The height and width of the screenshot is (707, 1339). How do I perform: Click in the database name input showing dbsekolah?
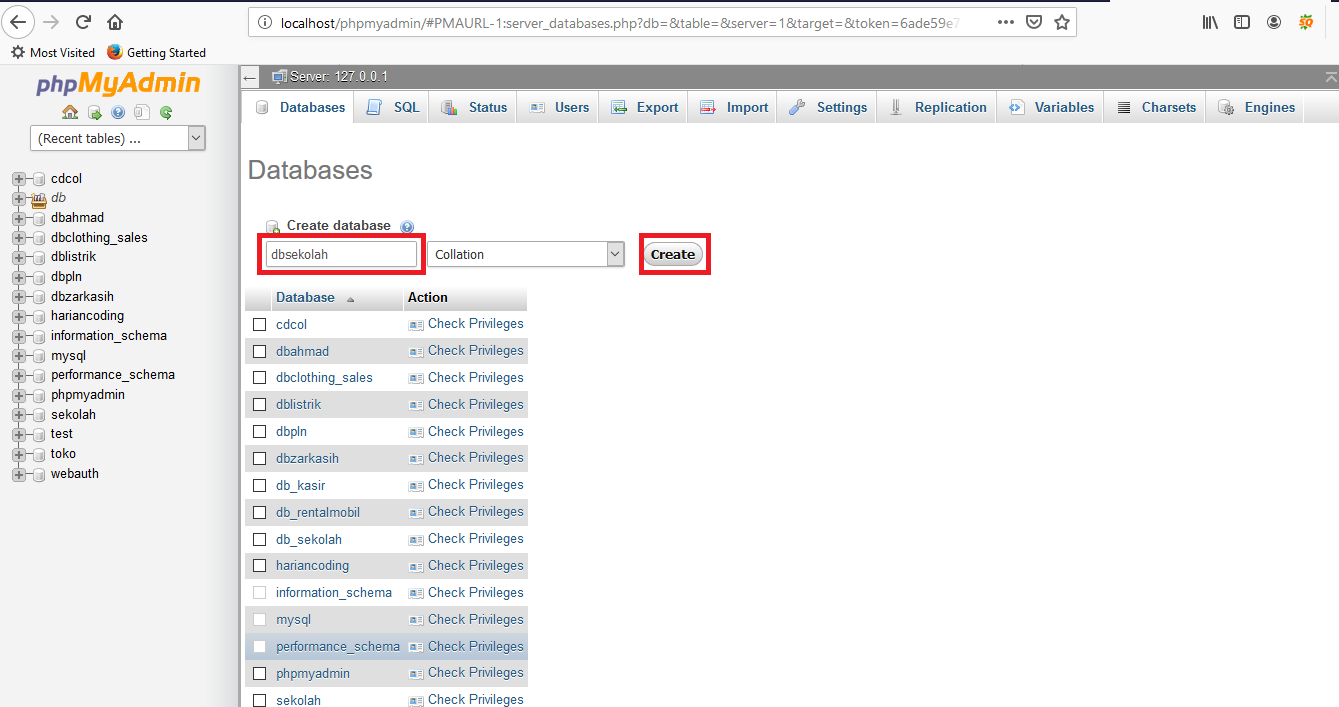(340, 254)
